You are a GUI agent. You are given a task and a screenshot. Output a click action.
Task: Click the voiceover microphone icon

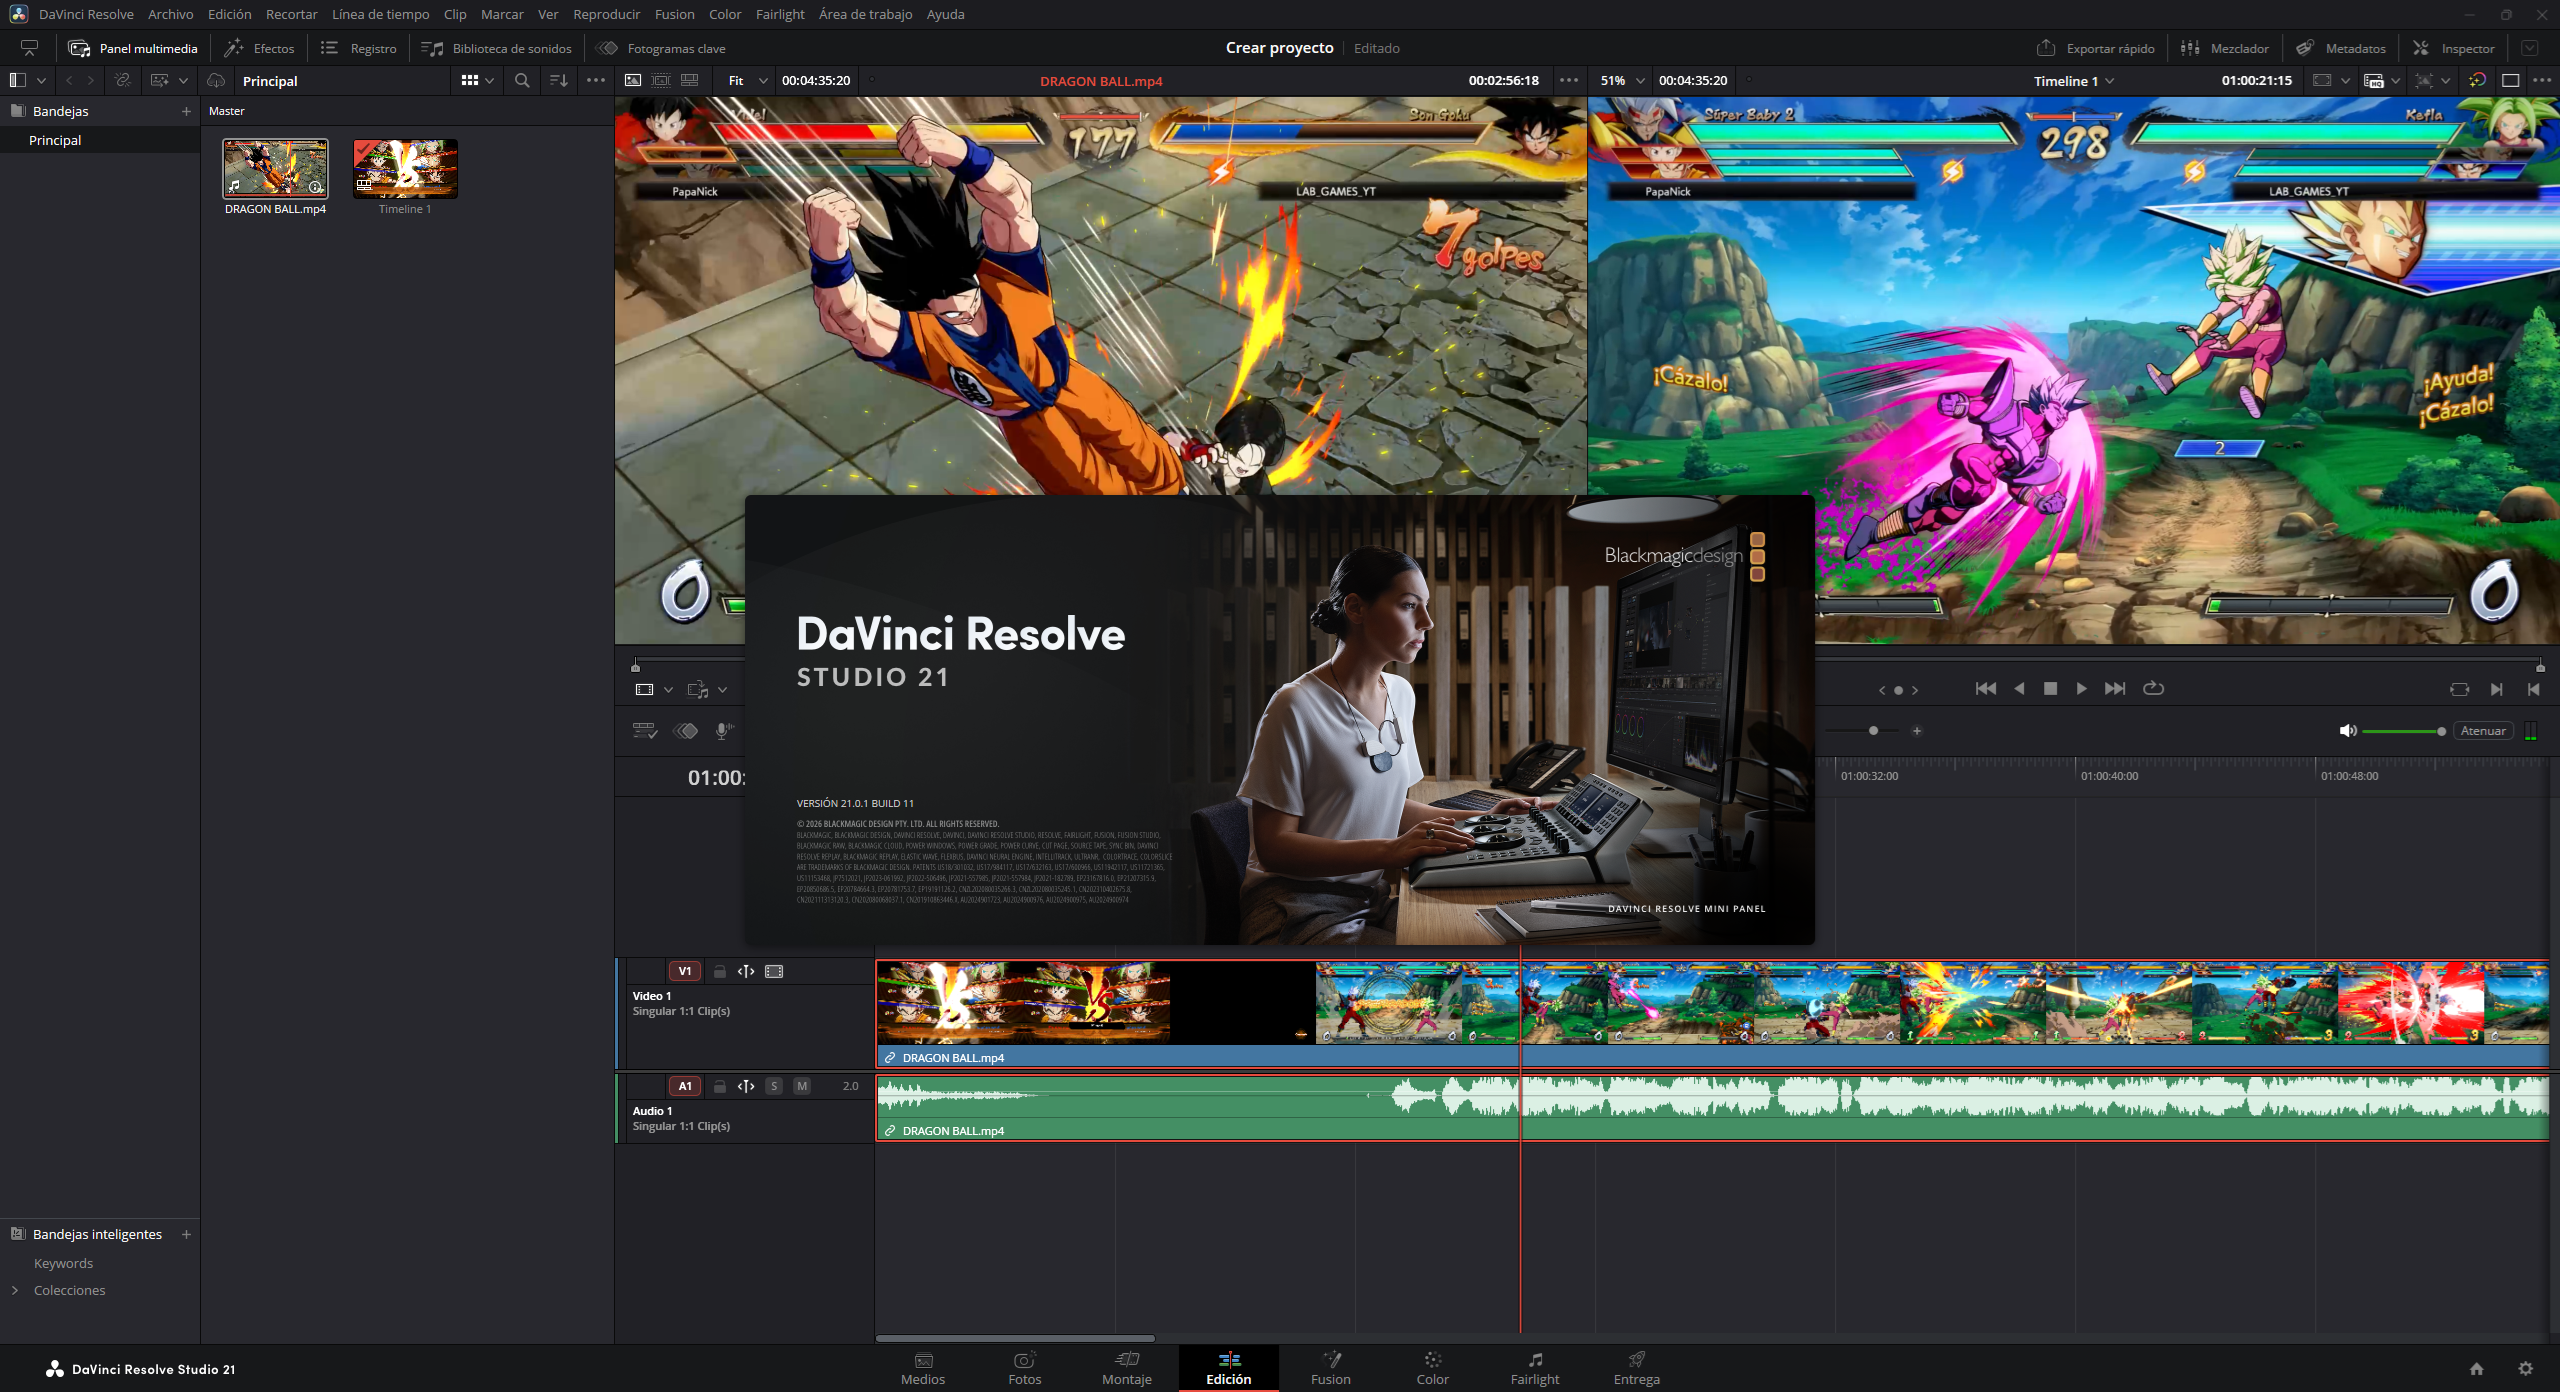click(x=724, y=731)
